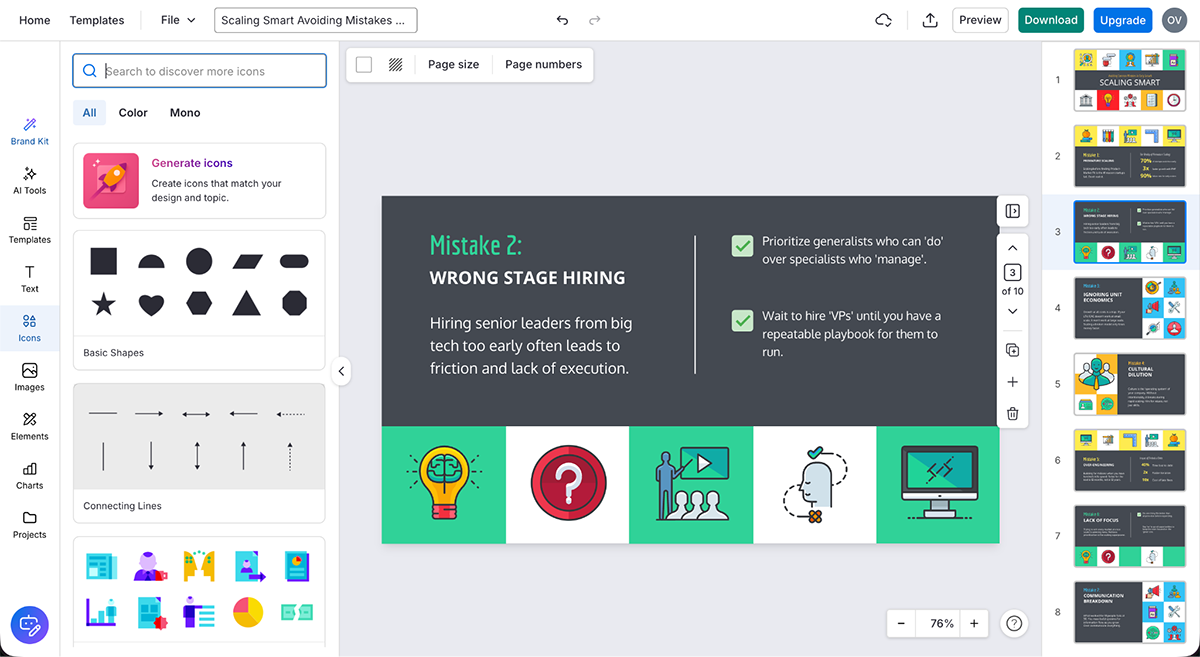
Task: Open the Templates top menu item
Action: coord(97,20)
